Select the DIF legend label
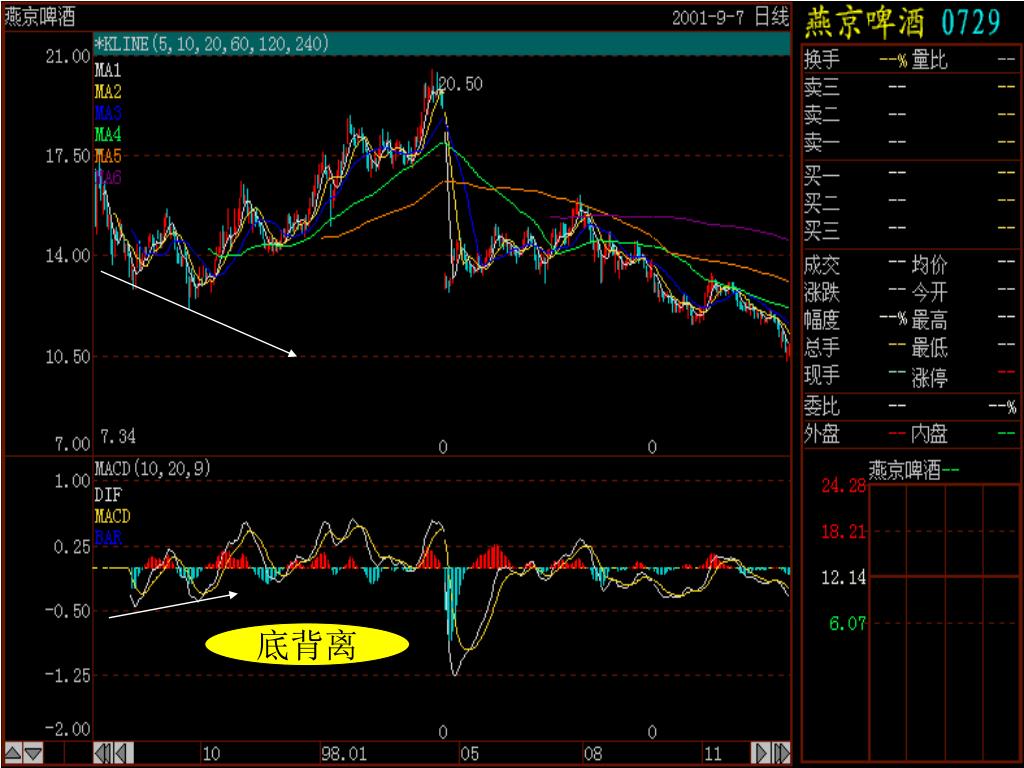This screenshot has width=1024, height=768. pyautogui.click(x=108, y=494)
